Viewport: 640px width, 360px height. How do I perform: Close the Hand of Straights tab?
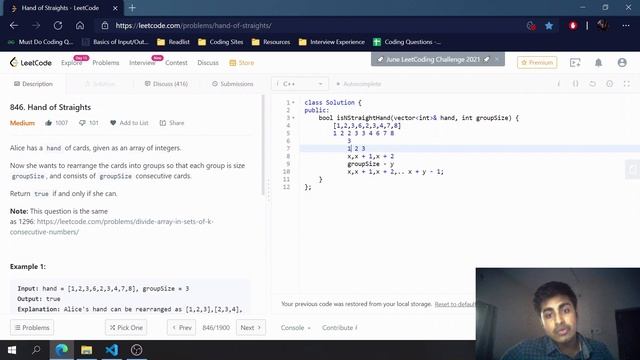pos(115,8)
